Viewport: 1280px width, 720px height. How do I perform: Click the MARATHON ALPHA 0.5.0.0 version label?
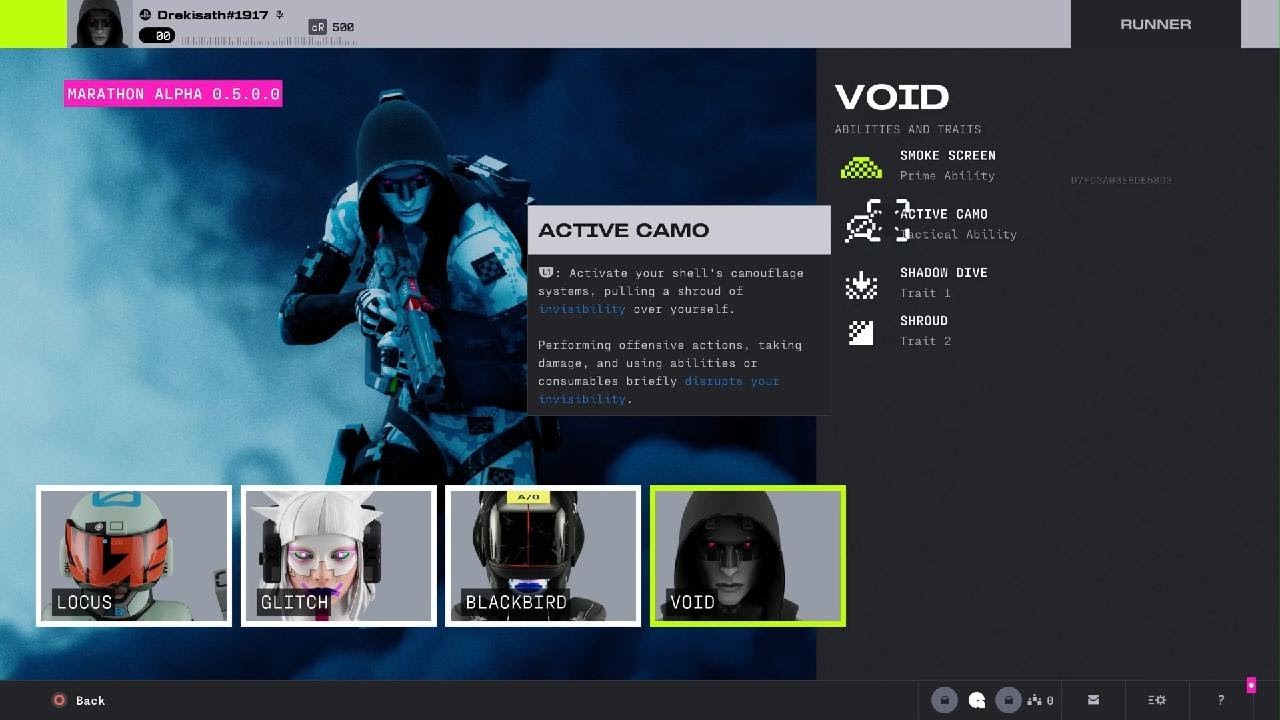tap(173, 94)
